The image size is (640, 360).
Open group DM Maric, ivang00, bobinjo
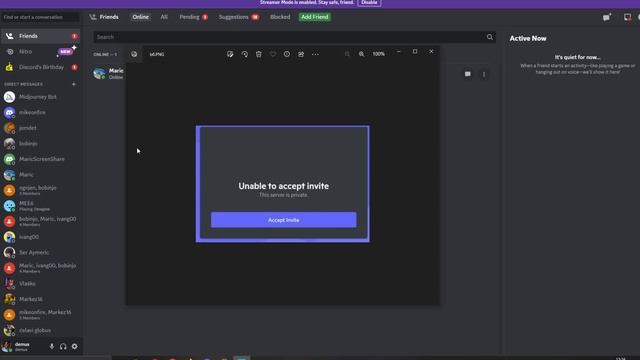click(x=40, y=268)
